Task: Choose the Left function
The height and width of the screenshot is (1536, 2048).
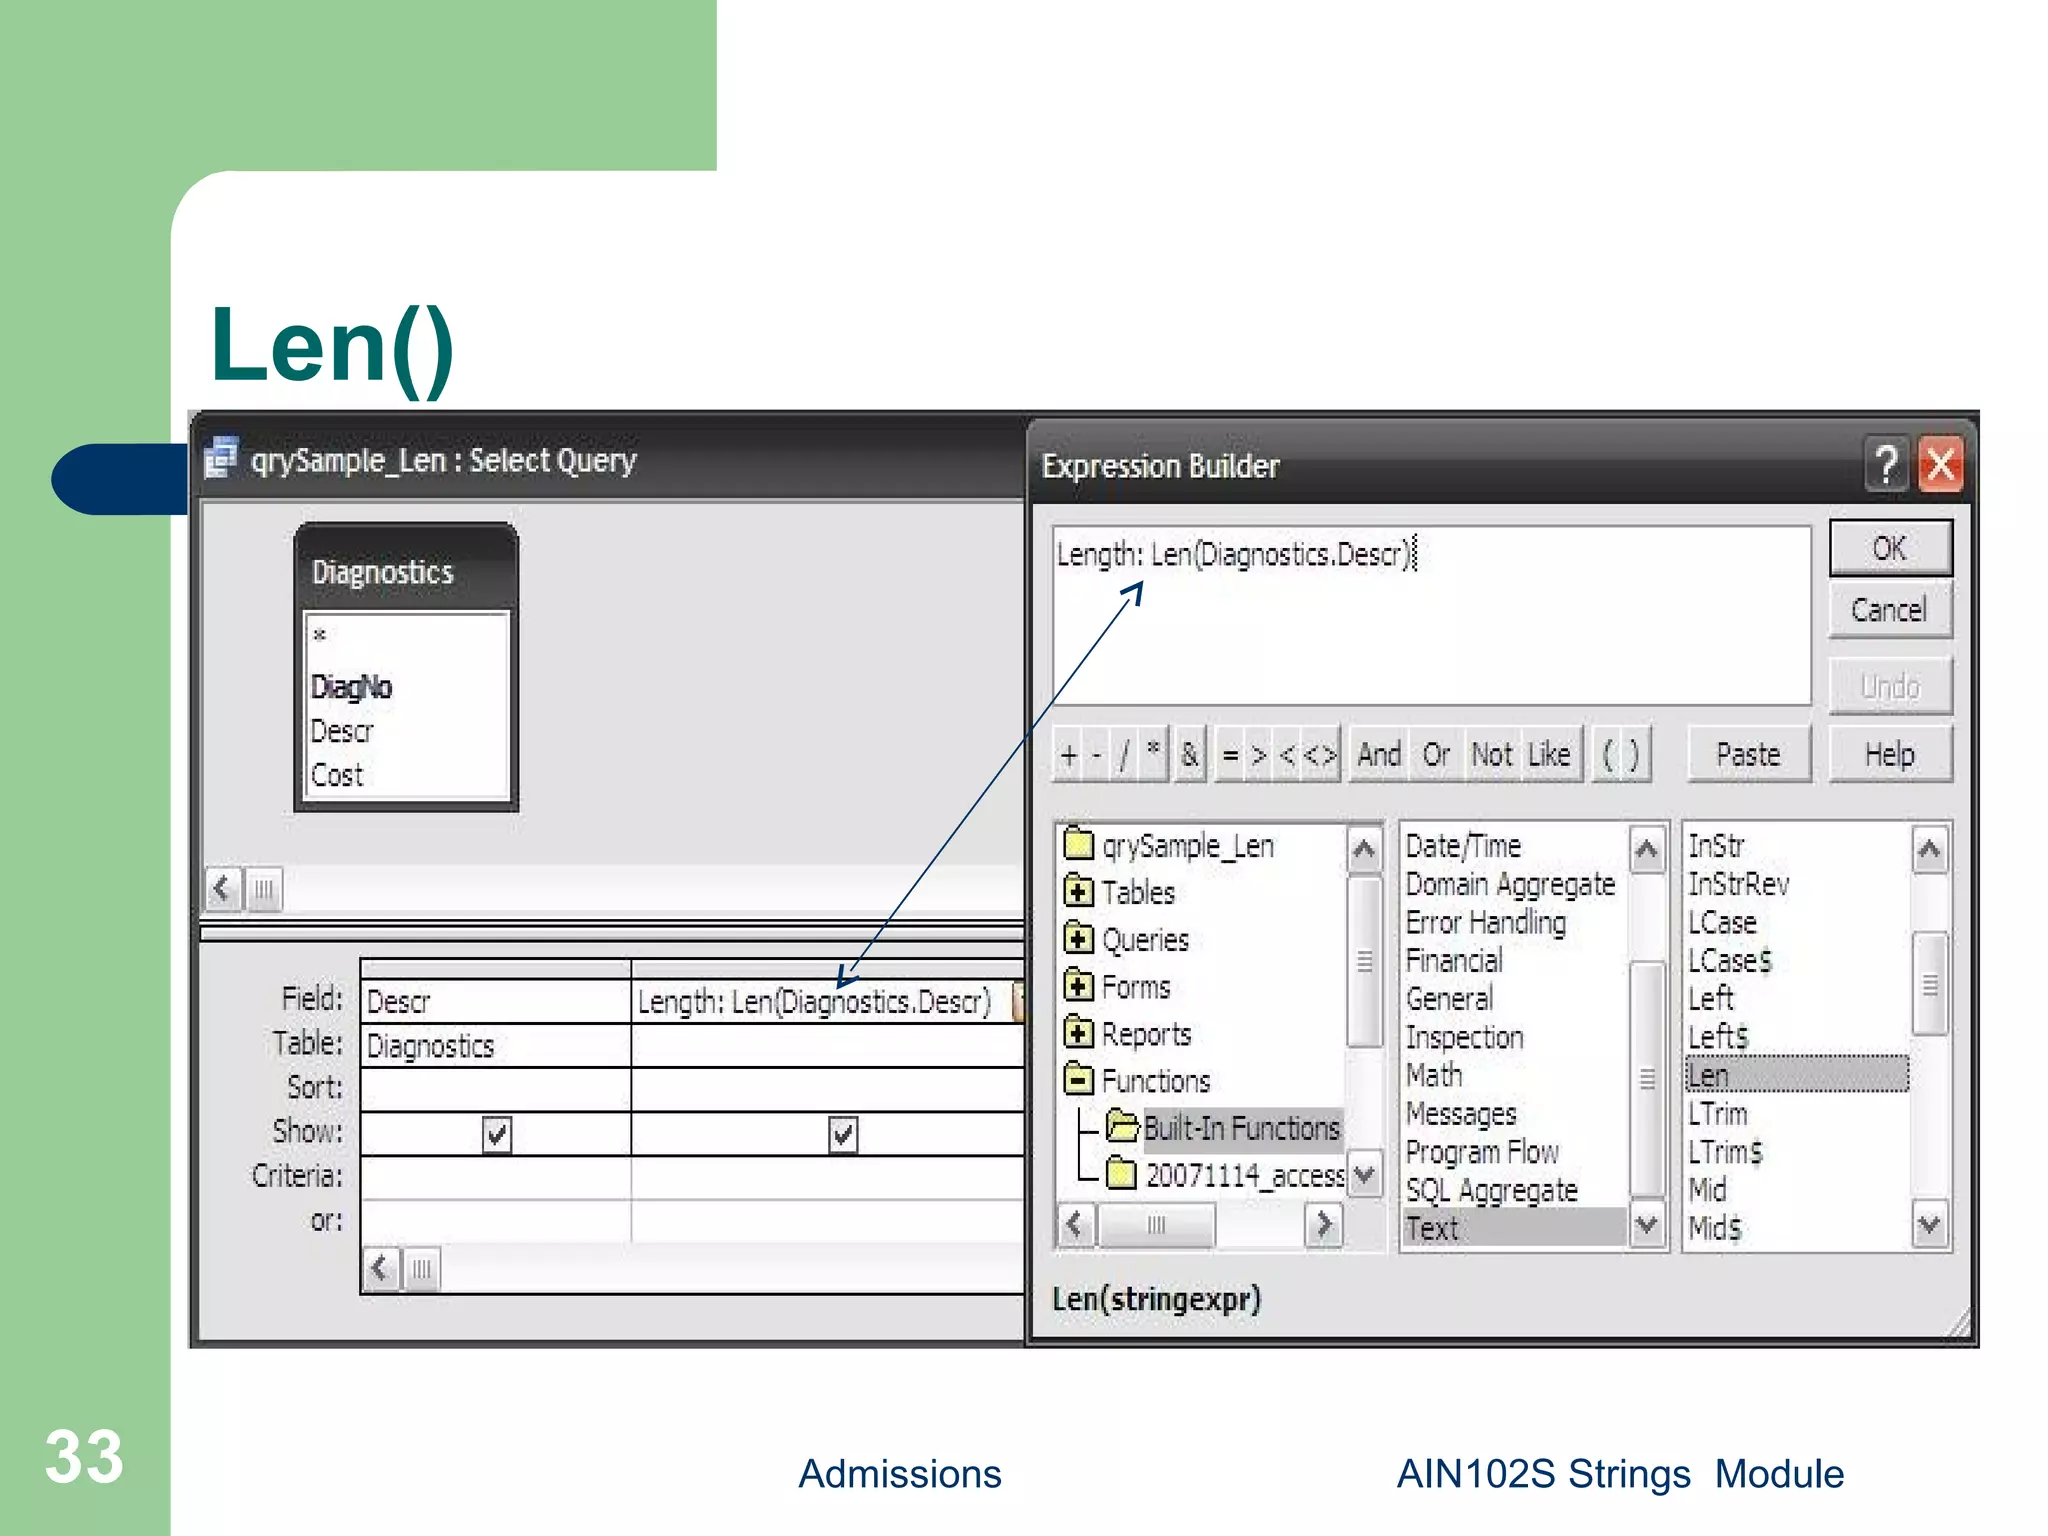Action: [x=1711, y=998]
